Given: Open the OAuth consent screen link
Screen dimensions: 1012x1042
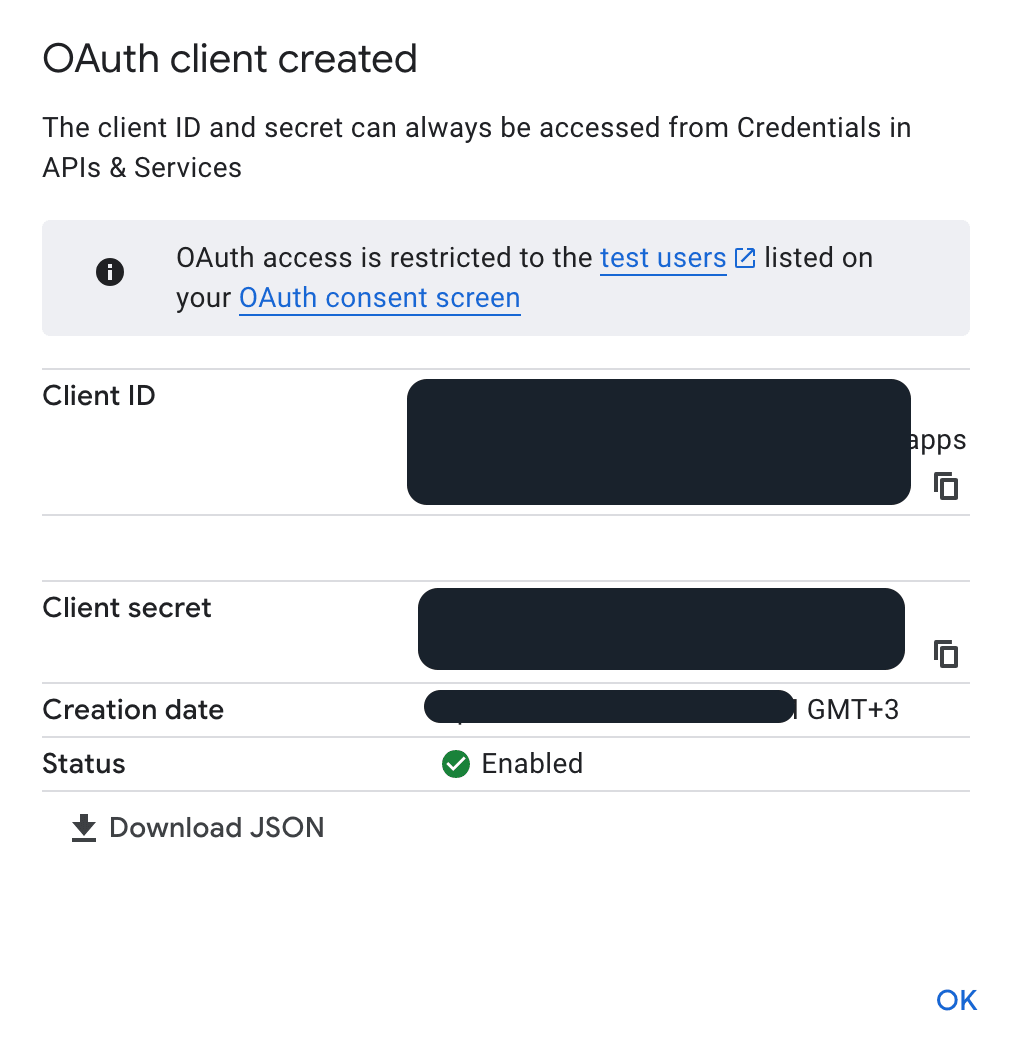Looking at the screenshot, I should [x=379, y=298].
